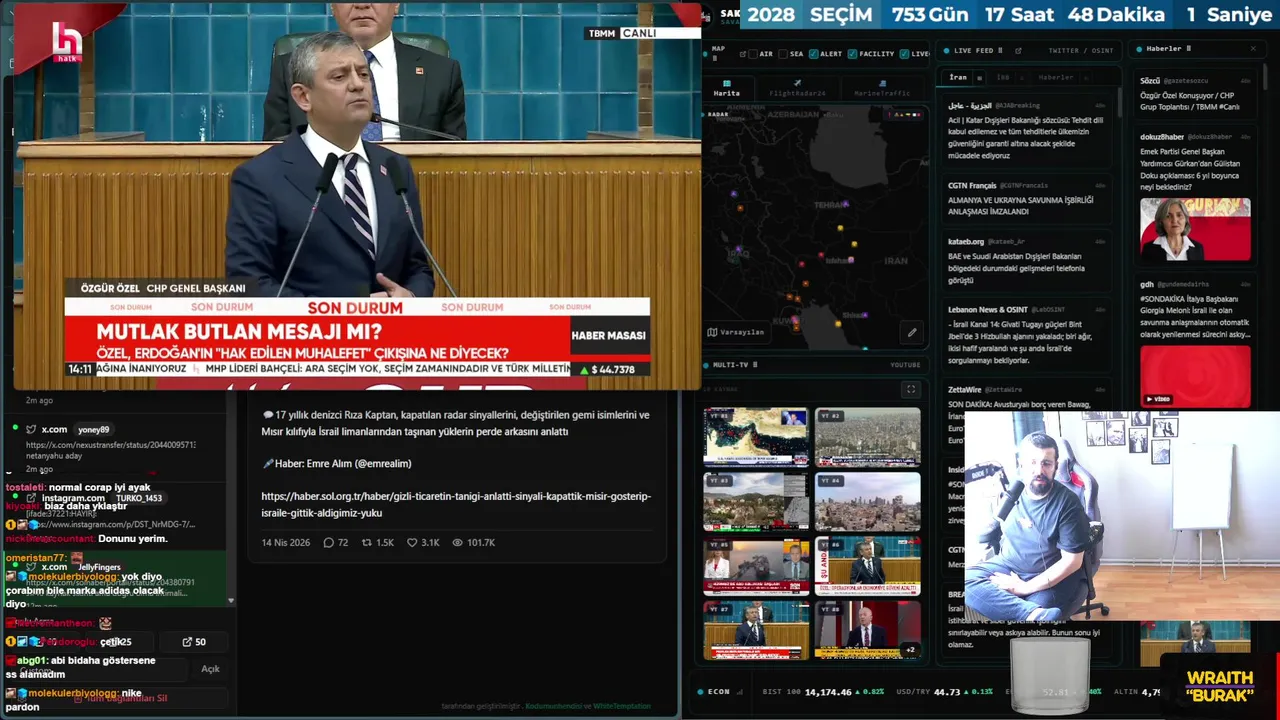
Task: Expand the Multi-TV grid to fullscreen
Action: (910, 389)
